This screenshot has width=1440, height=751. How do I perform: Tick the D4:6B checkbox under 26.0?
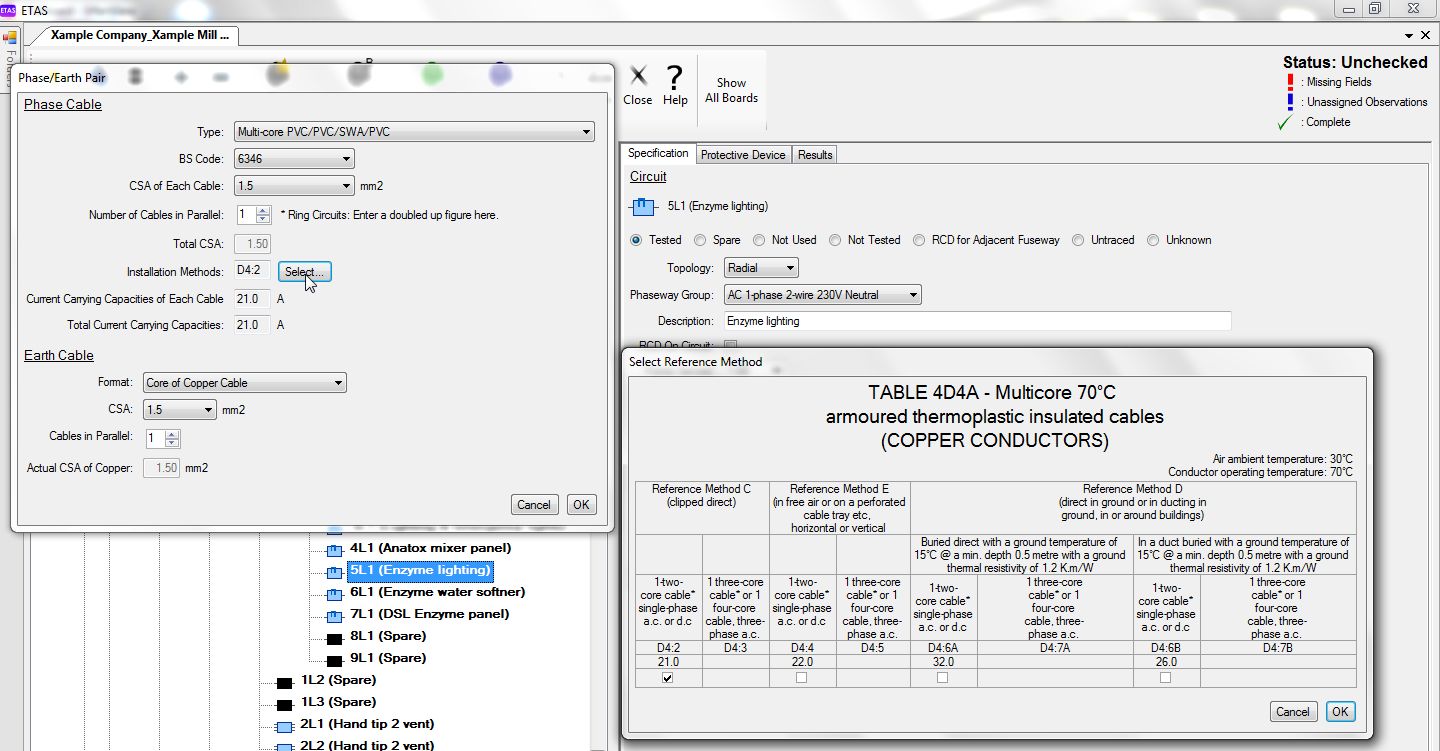click(1166, 678)
